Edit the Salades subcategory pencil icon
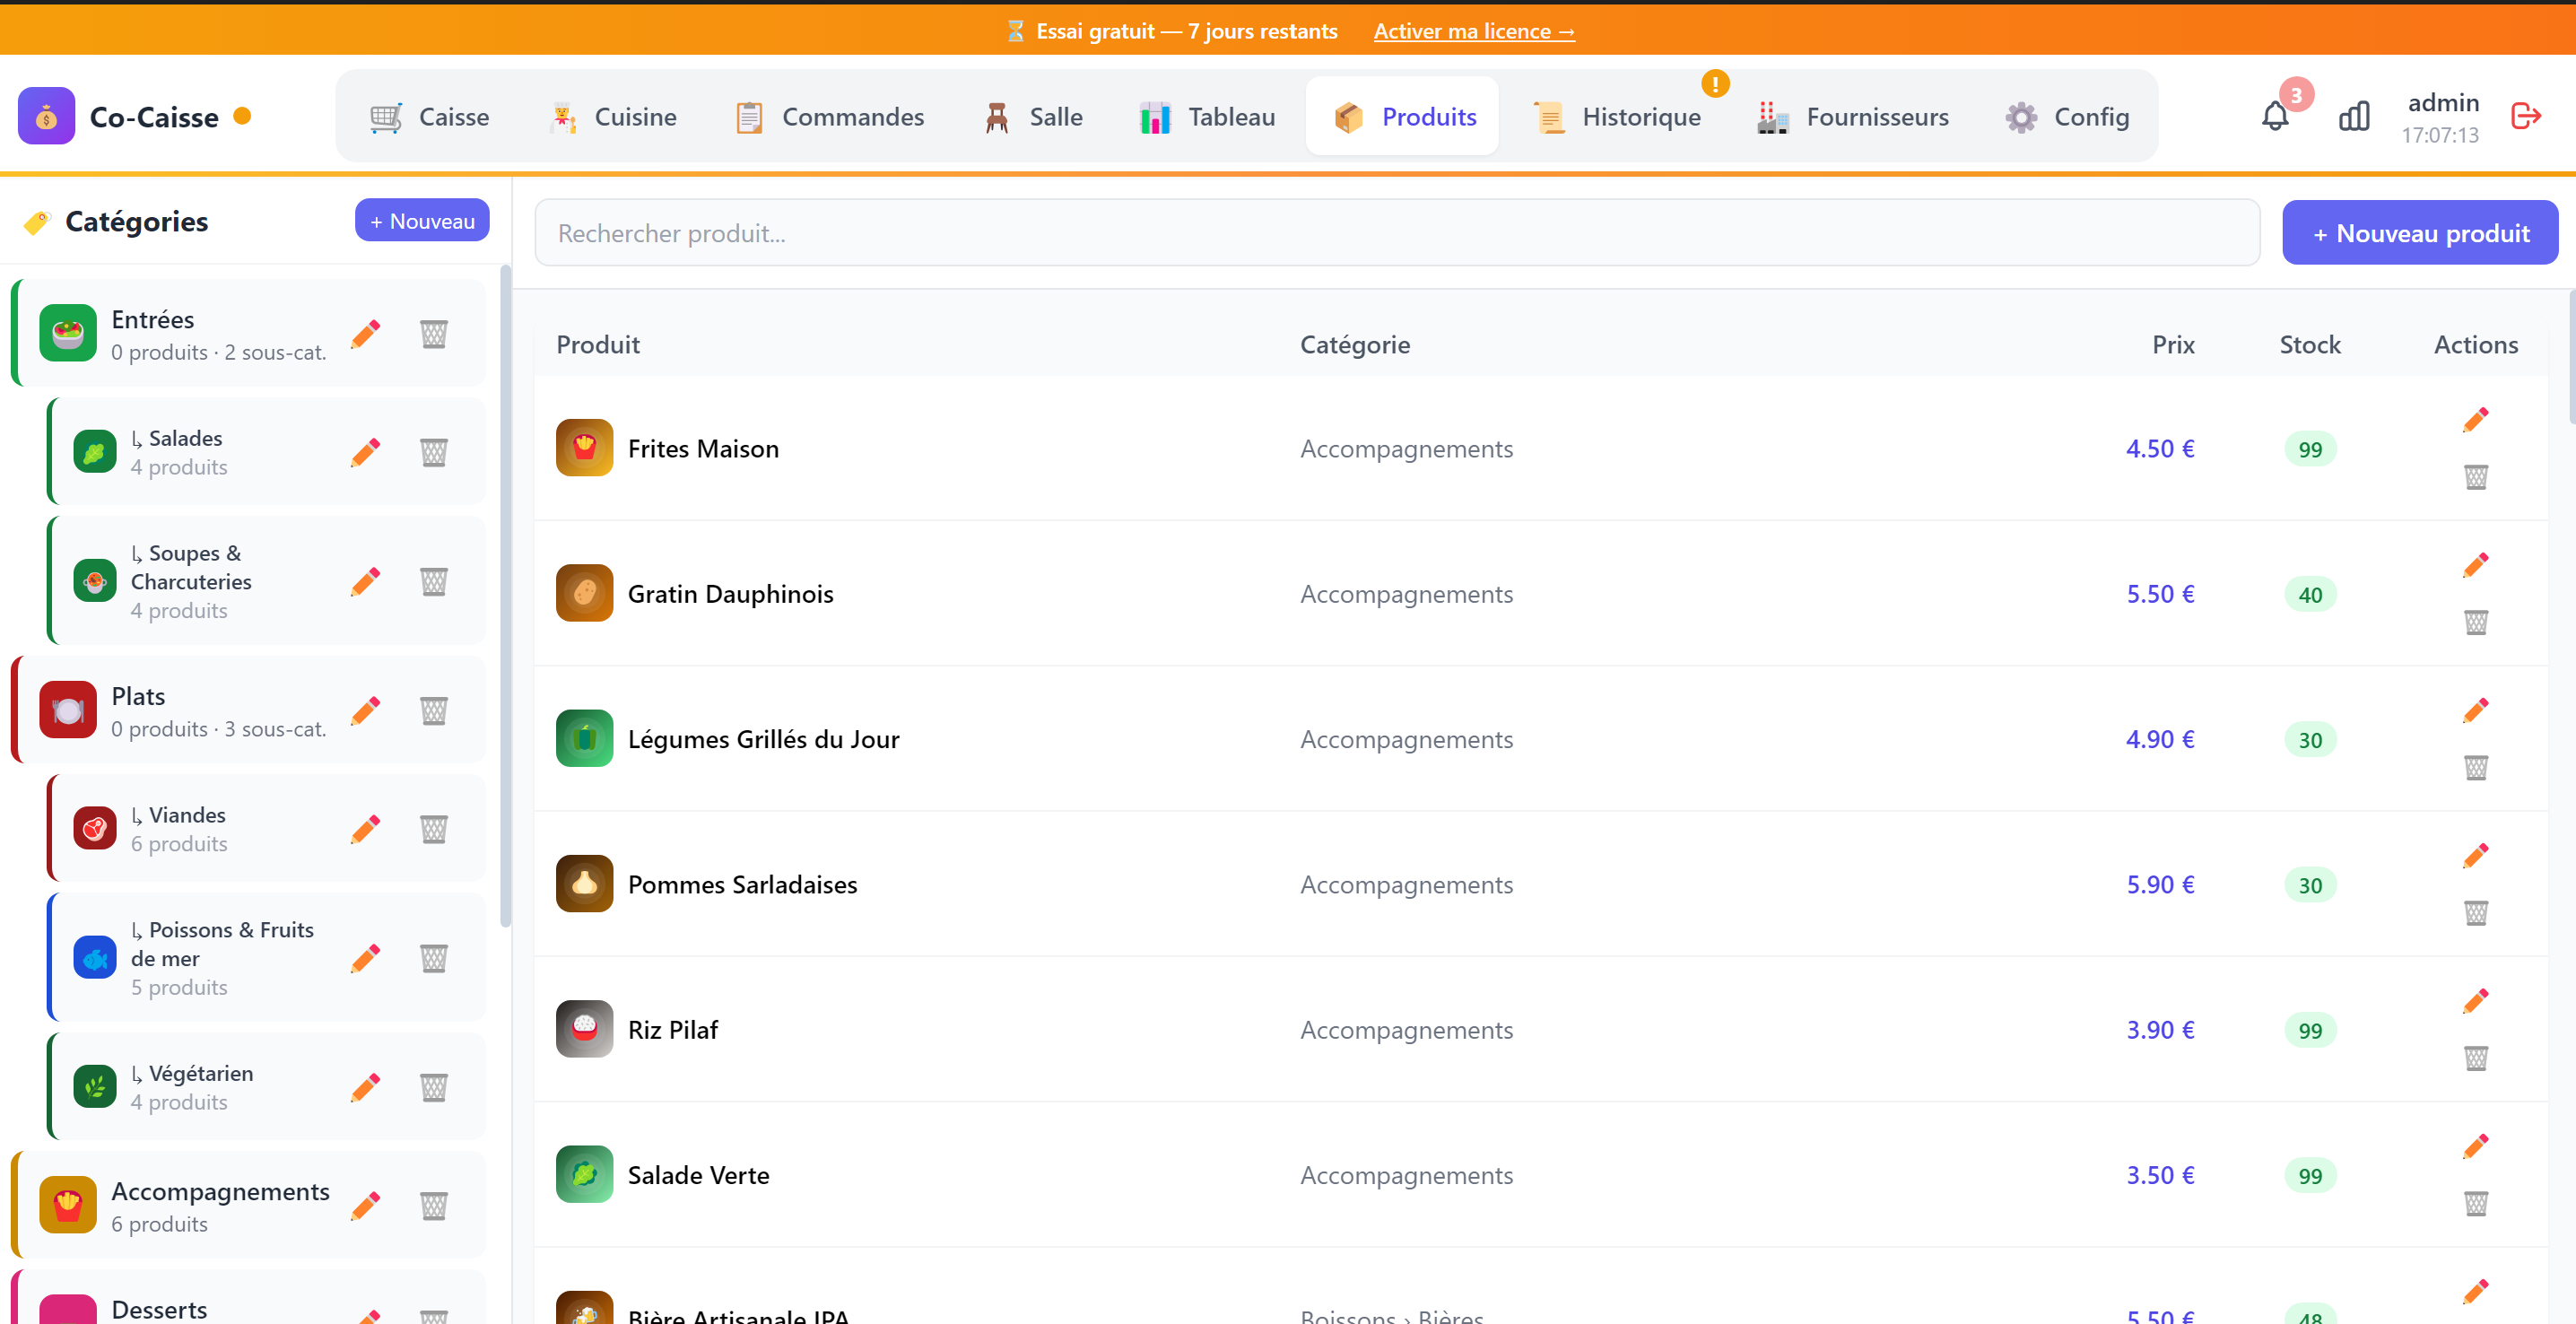2576x1324 pixels. pos(366,452)
